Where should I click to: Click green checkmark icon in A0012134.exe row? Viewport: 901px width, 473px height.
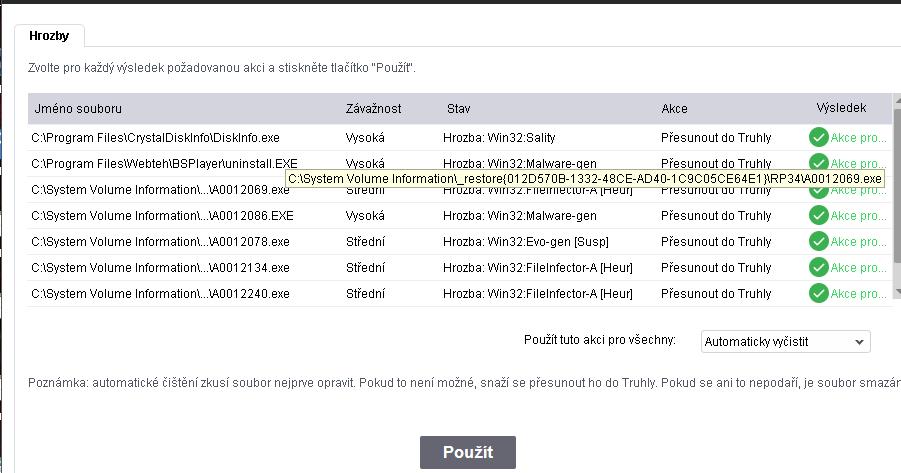[818, 267]
